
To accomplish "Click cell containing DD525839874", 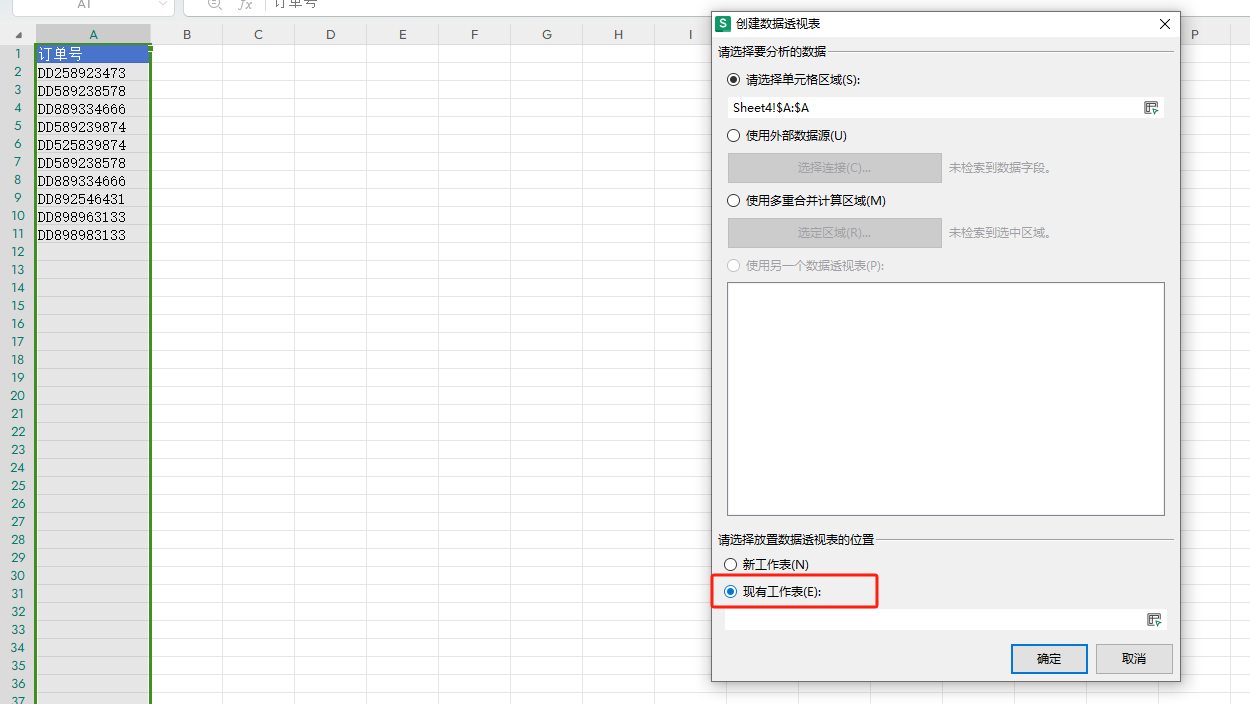I will tap(93, 145).
